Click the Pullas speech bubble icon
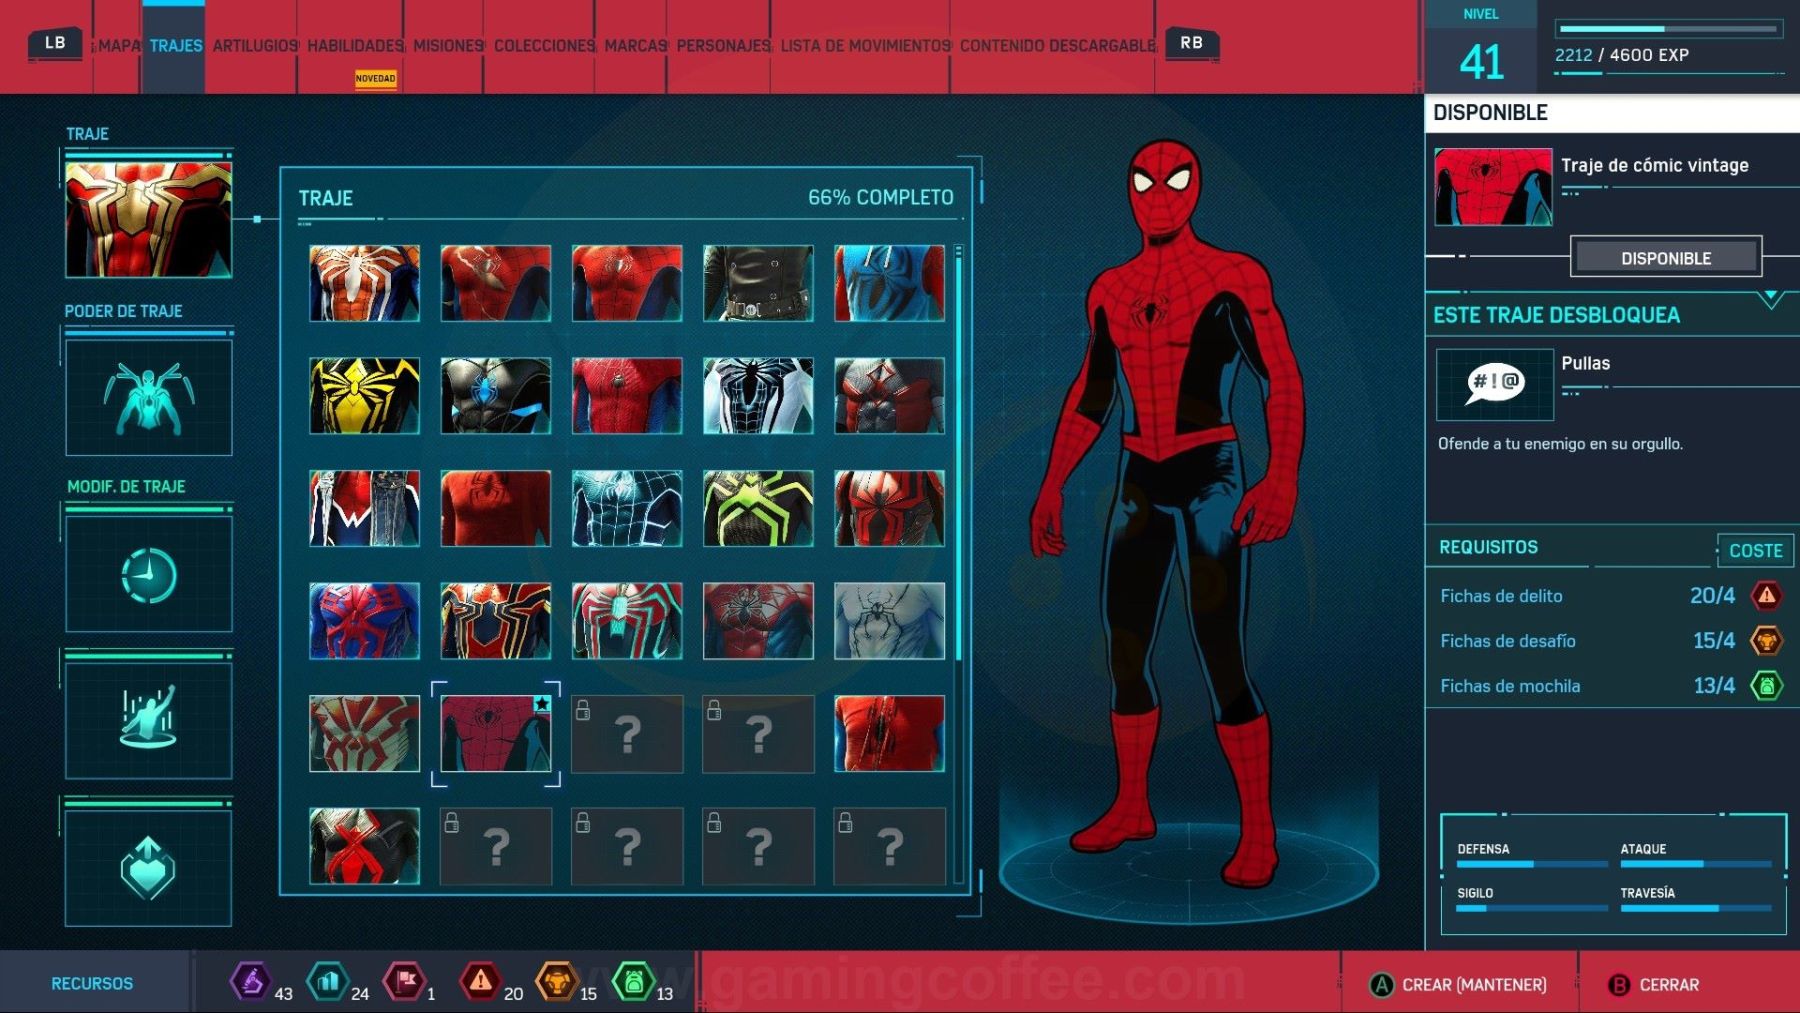 click(x=1495, y=384)
